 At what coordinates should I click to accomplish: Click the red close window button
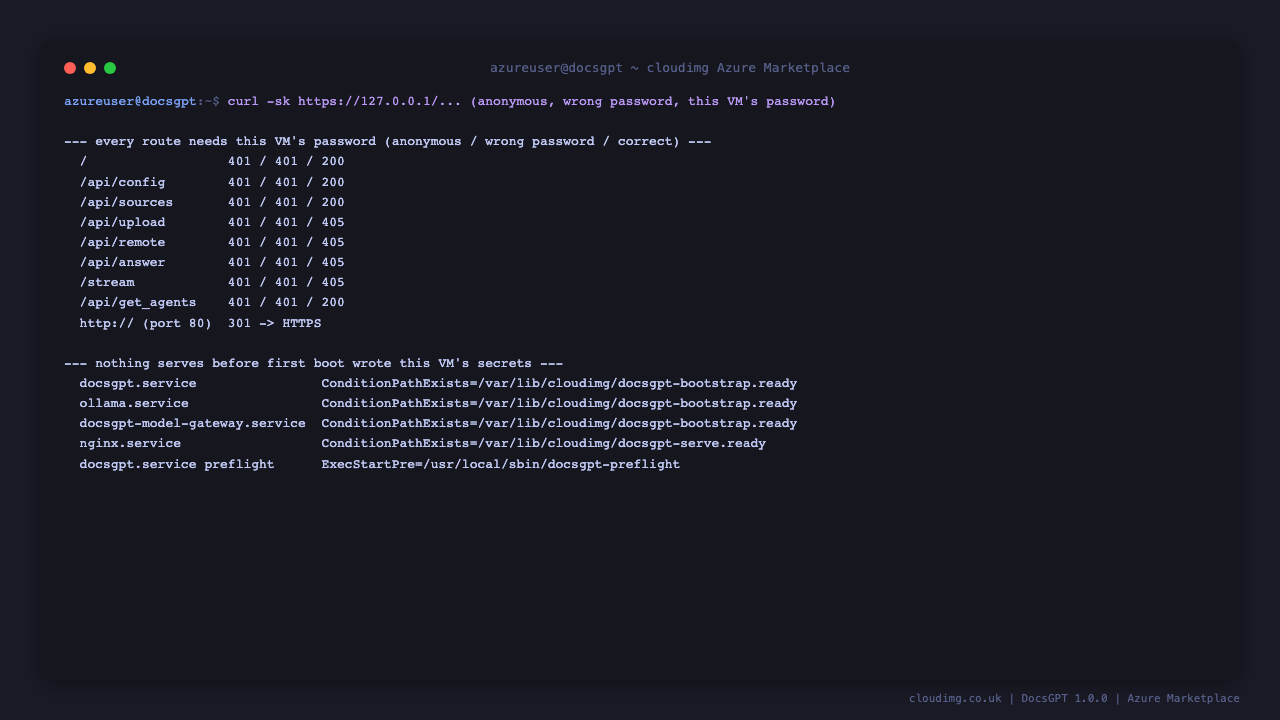point(70,68)
